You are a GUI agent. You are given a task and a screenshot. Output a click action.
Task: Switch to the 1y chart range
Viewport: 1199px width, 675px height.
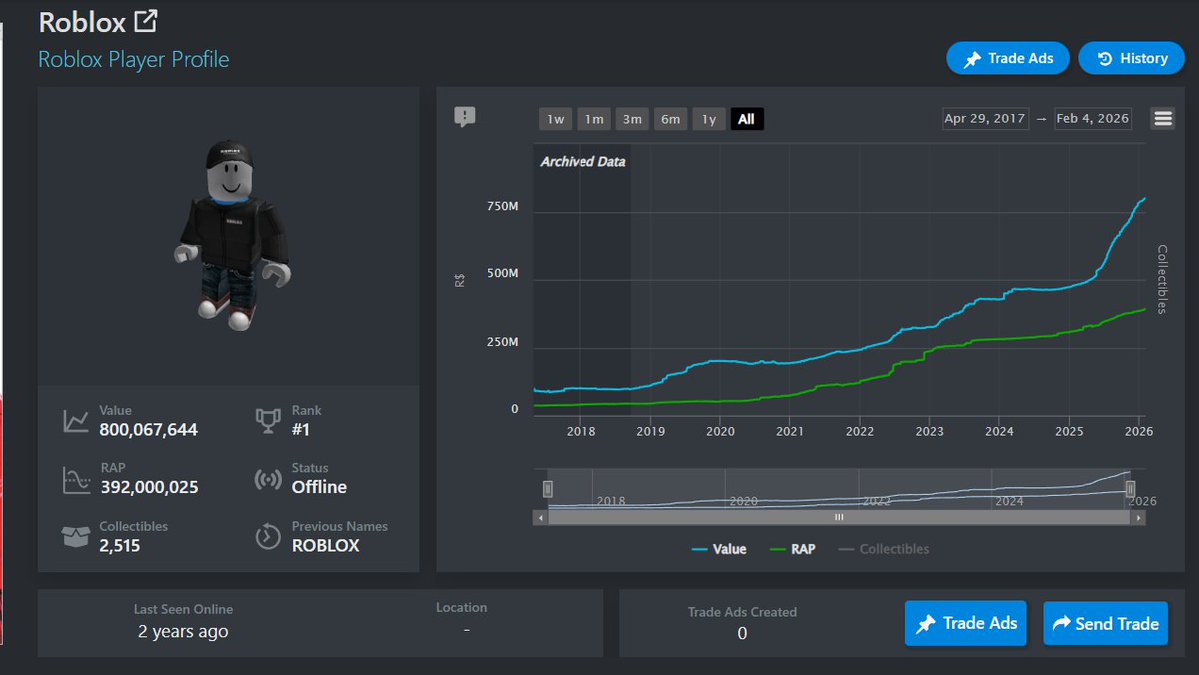pos(708,118)
